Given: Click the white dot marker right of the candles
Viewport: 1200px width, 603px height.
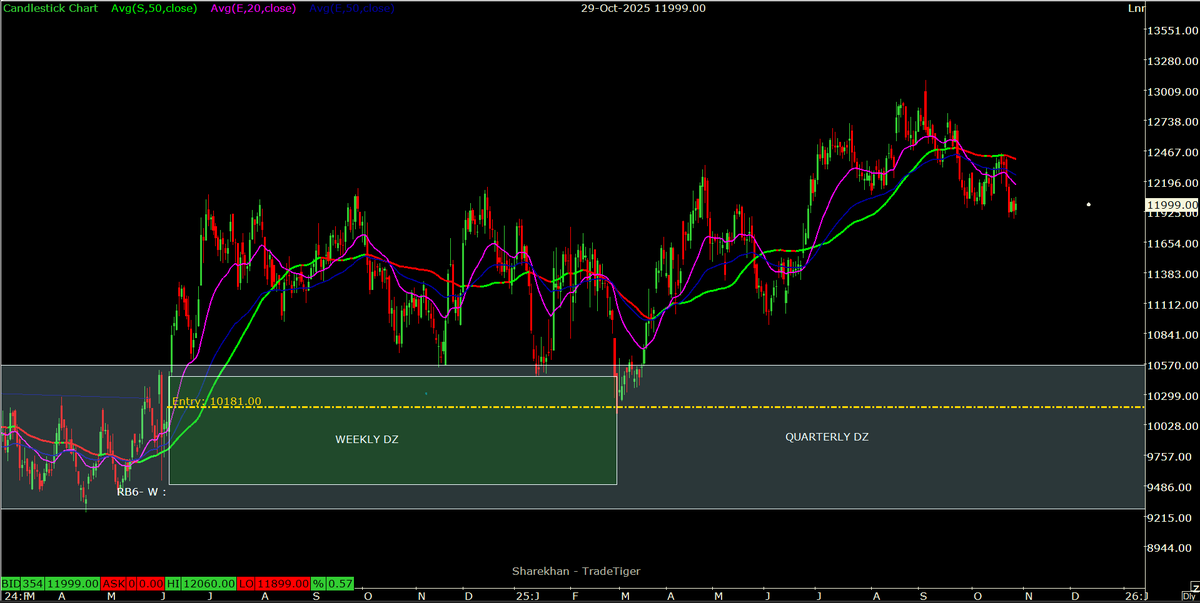Looking at the screenshot, I should tap(1089, 205).
